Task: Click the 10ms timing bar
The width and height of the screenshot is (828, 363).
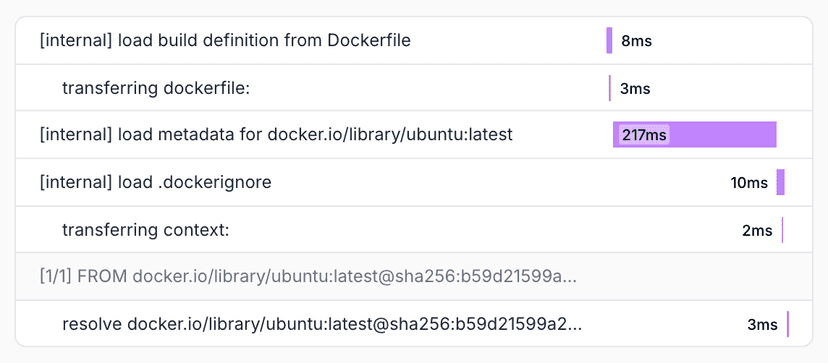Action: [780, 182]
